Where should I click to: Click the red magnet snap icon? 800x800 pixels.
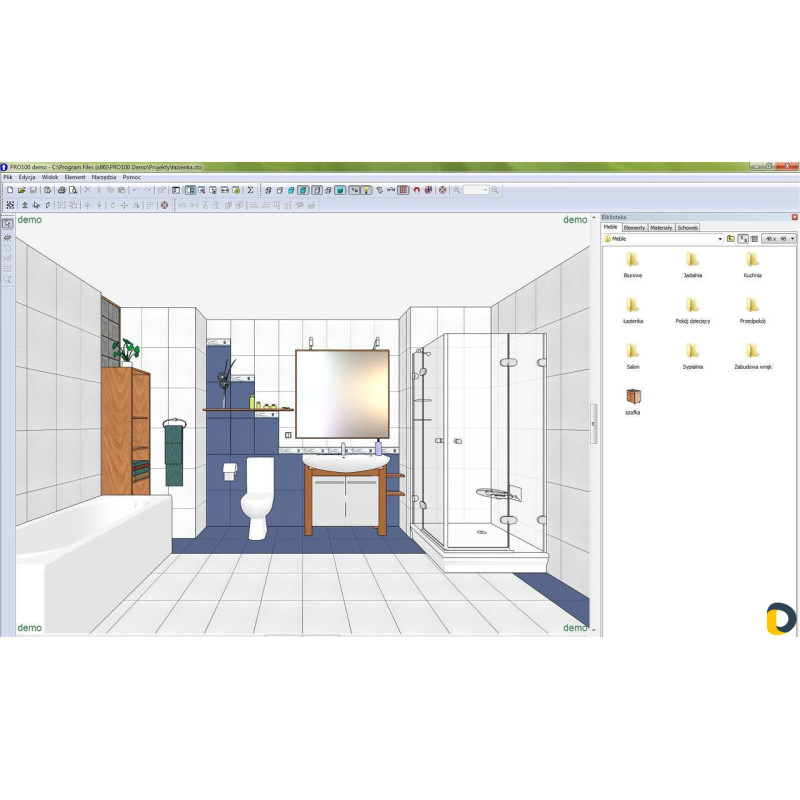tap(416, 189)
